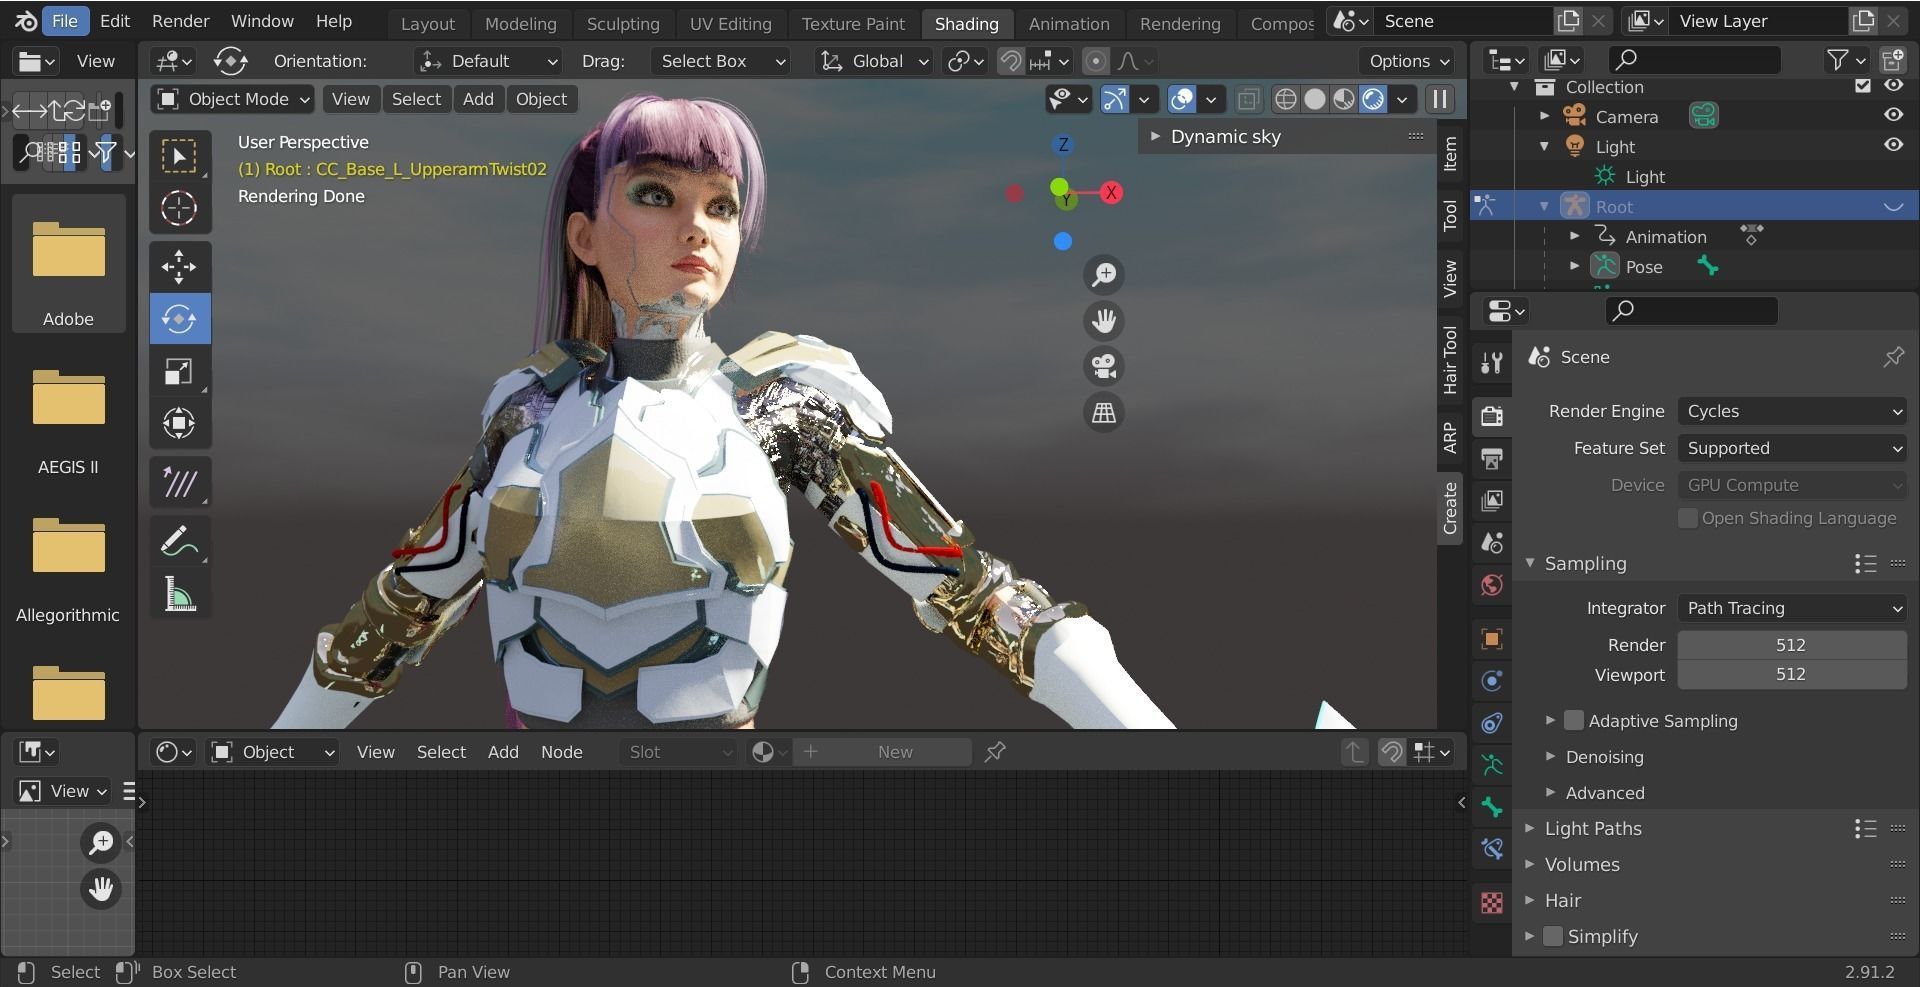The image size is (1920, 987).
Task: Toggle viewport overlays
Action: click(x=1182, y=99)
